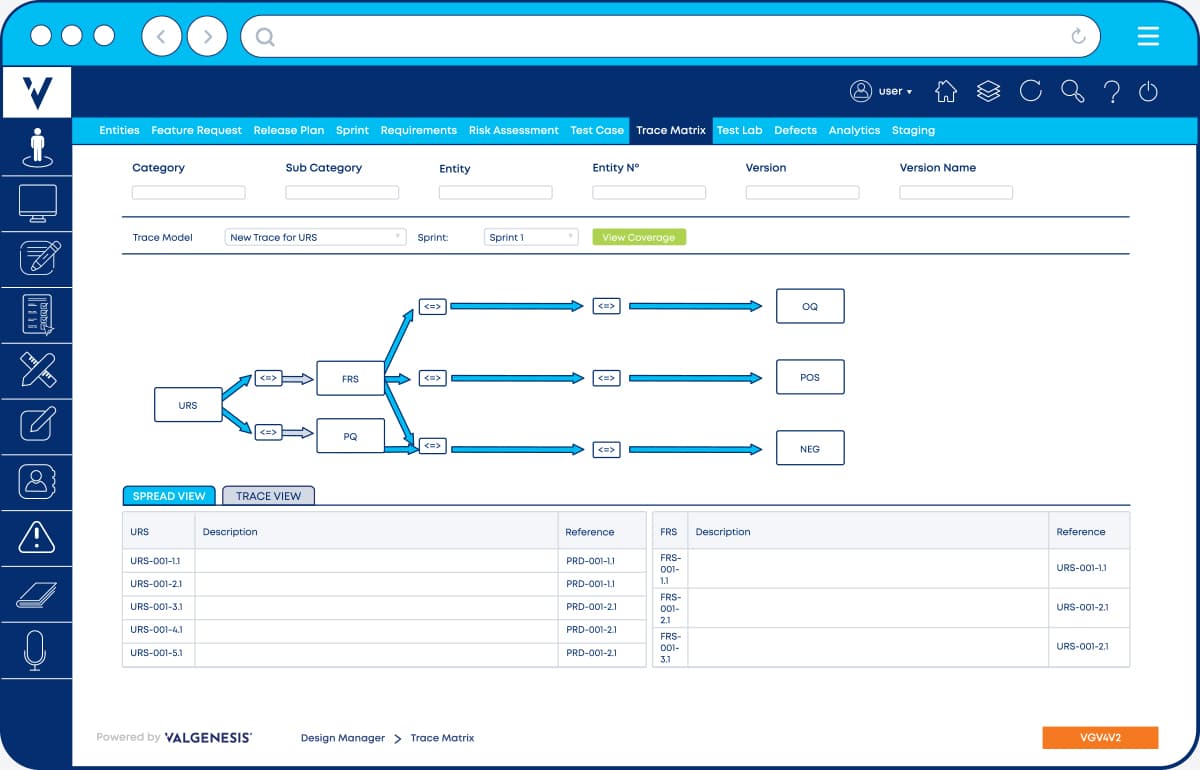This screenshot has width=1200, height=770.
Task: Click the refresh circle icon in header
Action: pos(1030,91)
